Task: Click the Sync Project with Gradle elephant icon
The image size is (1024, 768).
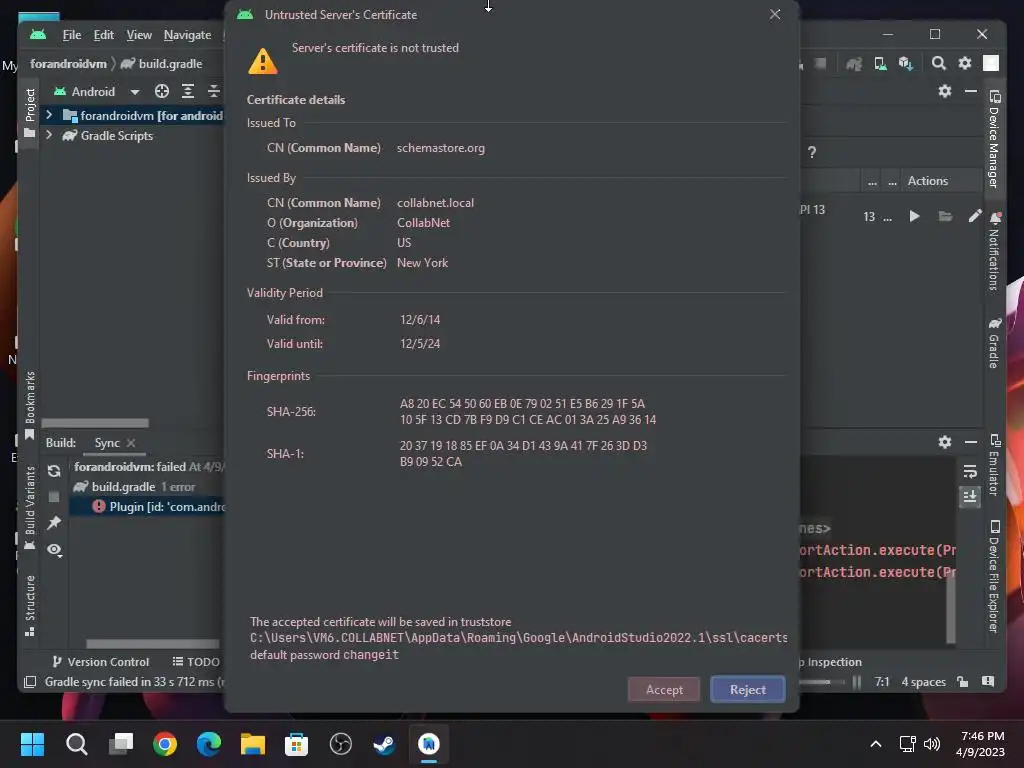Action: (x=854, y=63)
